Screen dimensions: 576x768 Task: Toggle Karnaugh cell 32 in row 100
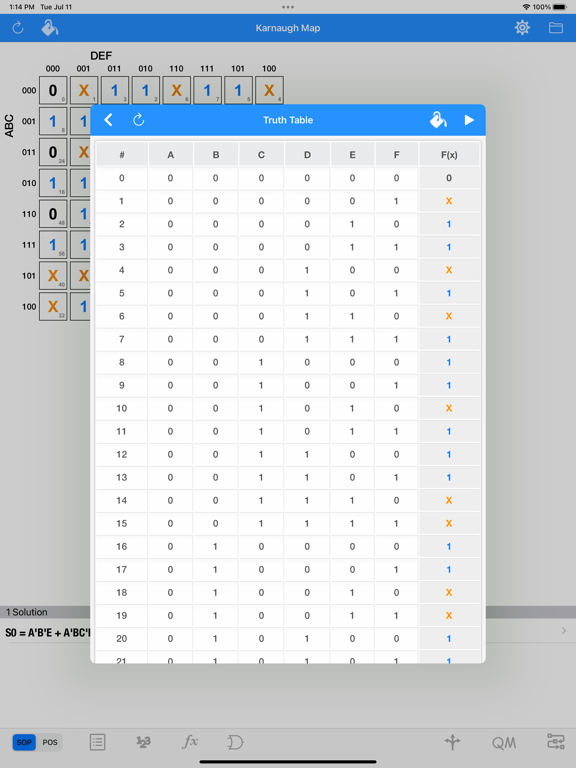tap(53, 306)
